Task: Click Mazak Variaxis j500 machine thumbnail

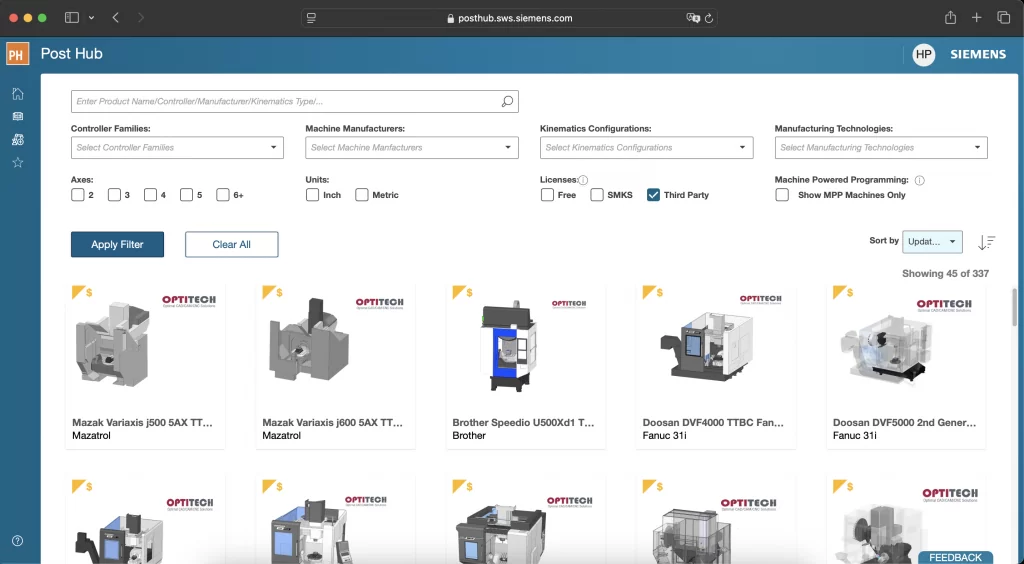Action: tap(113, 344)
